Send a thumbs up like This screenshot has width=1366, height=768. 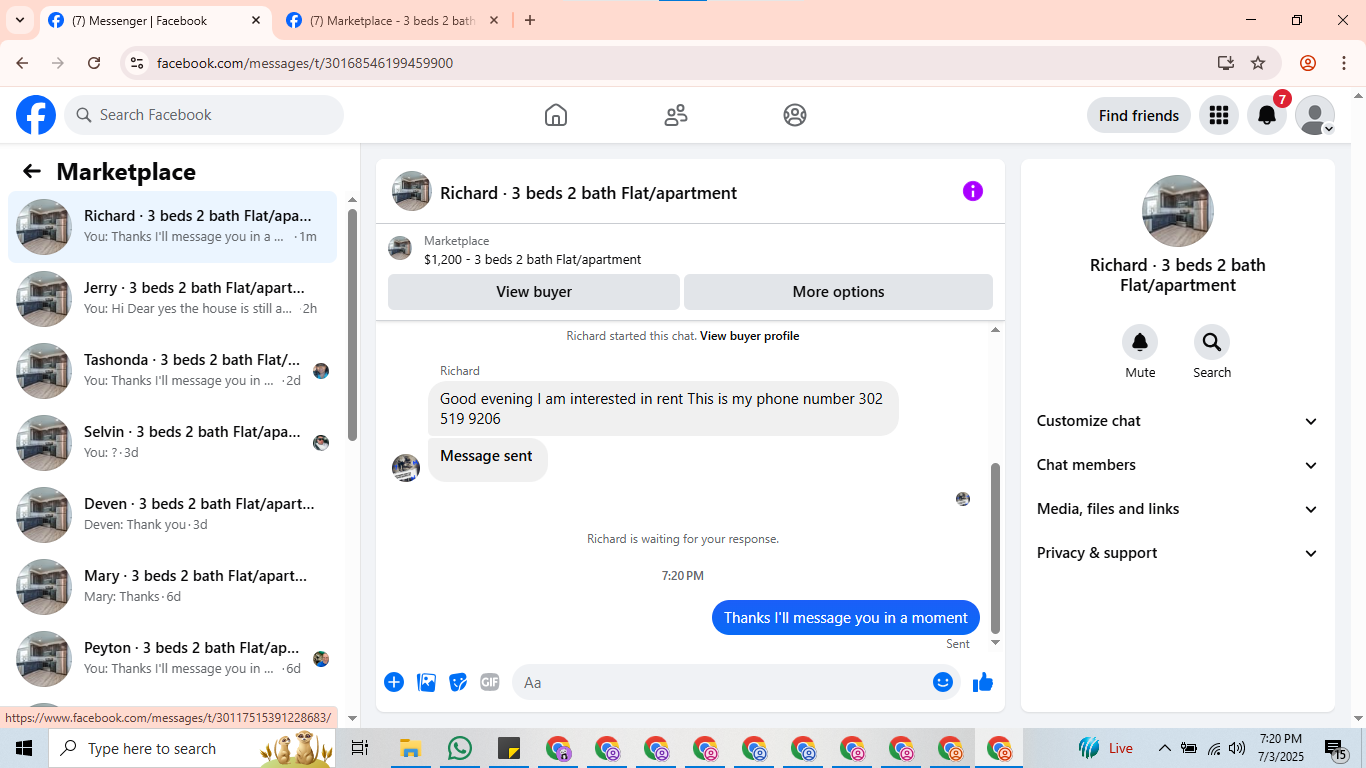pos(983,682)
